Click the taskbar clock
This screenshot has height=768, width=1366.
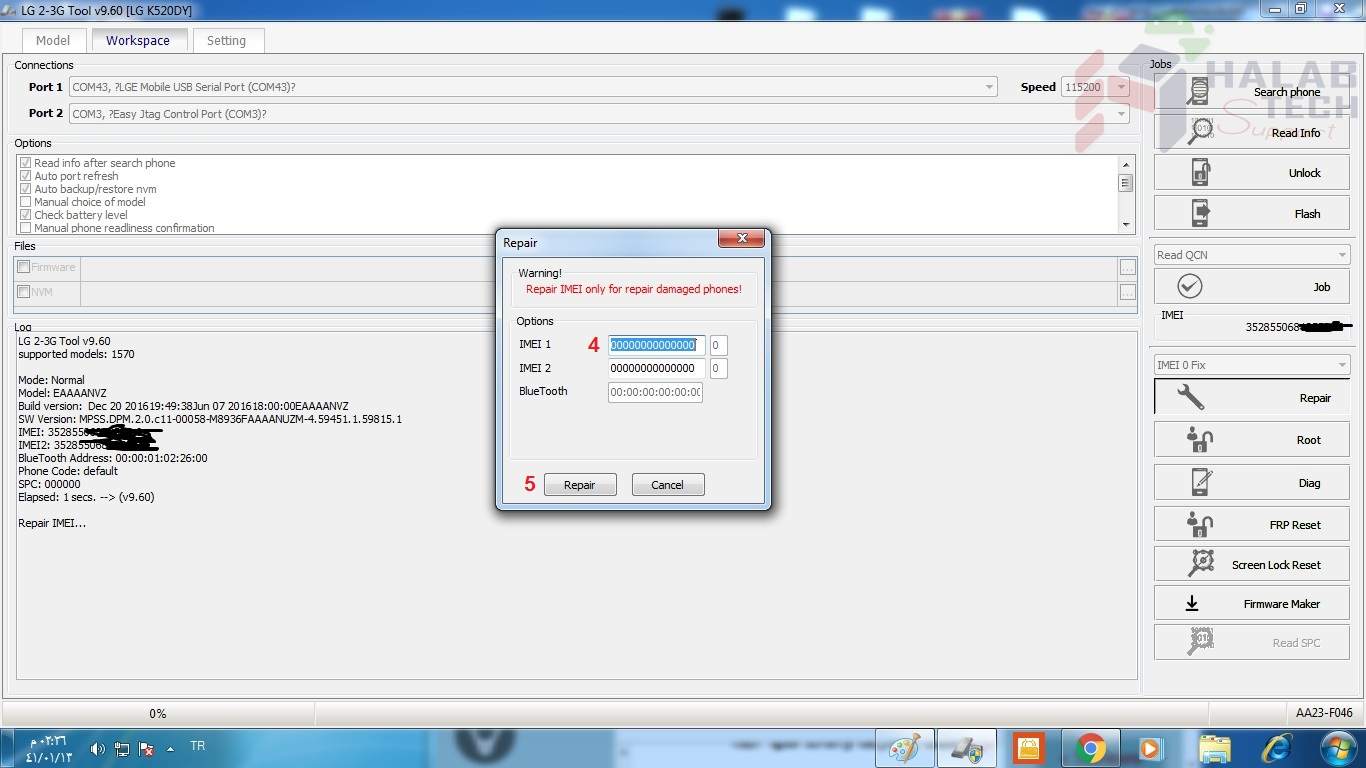50,748
